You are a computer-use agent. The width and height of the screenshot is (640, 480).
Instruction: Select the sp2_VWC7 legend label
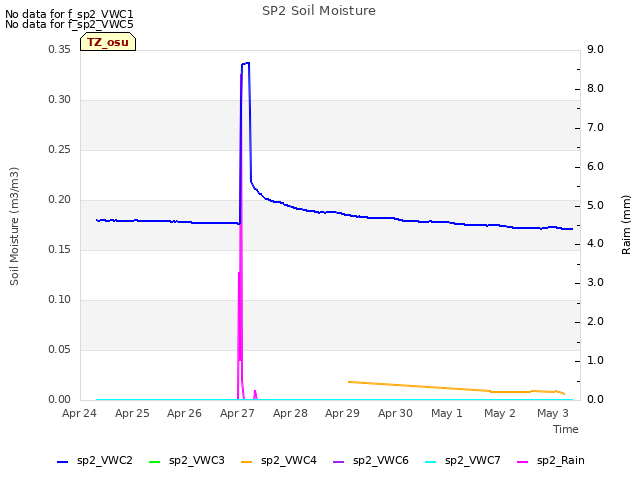[x=473, y=460]
